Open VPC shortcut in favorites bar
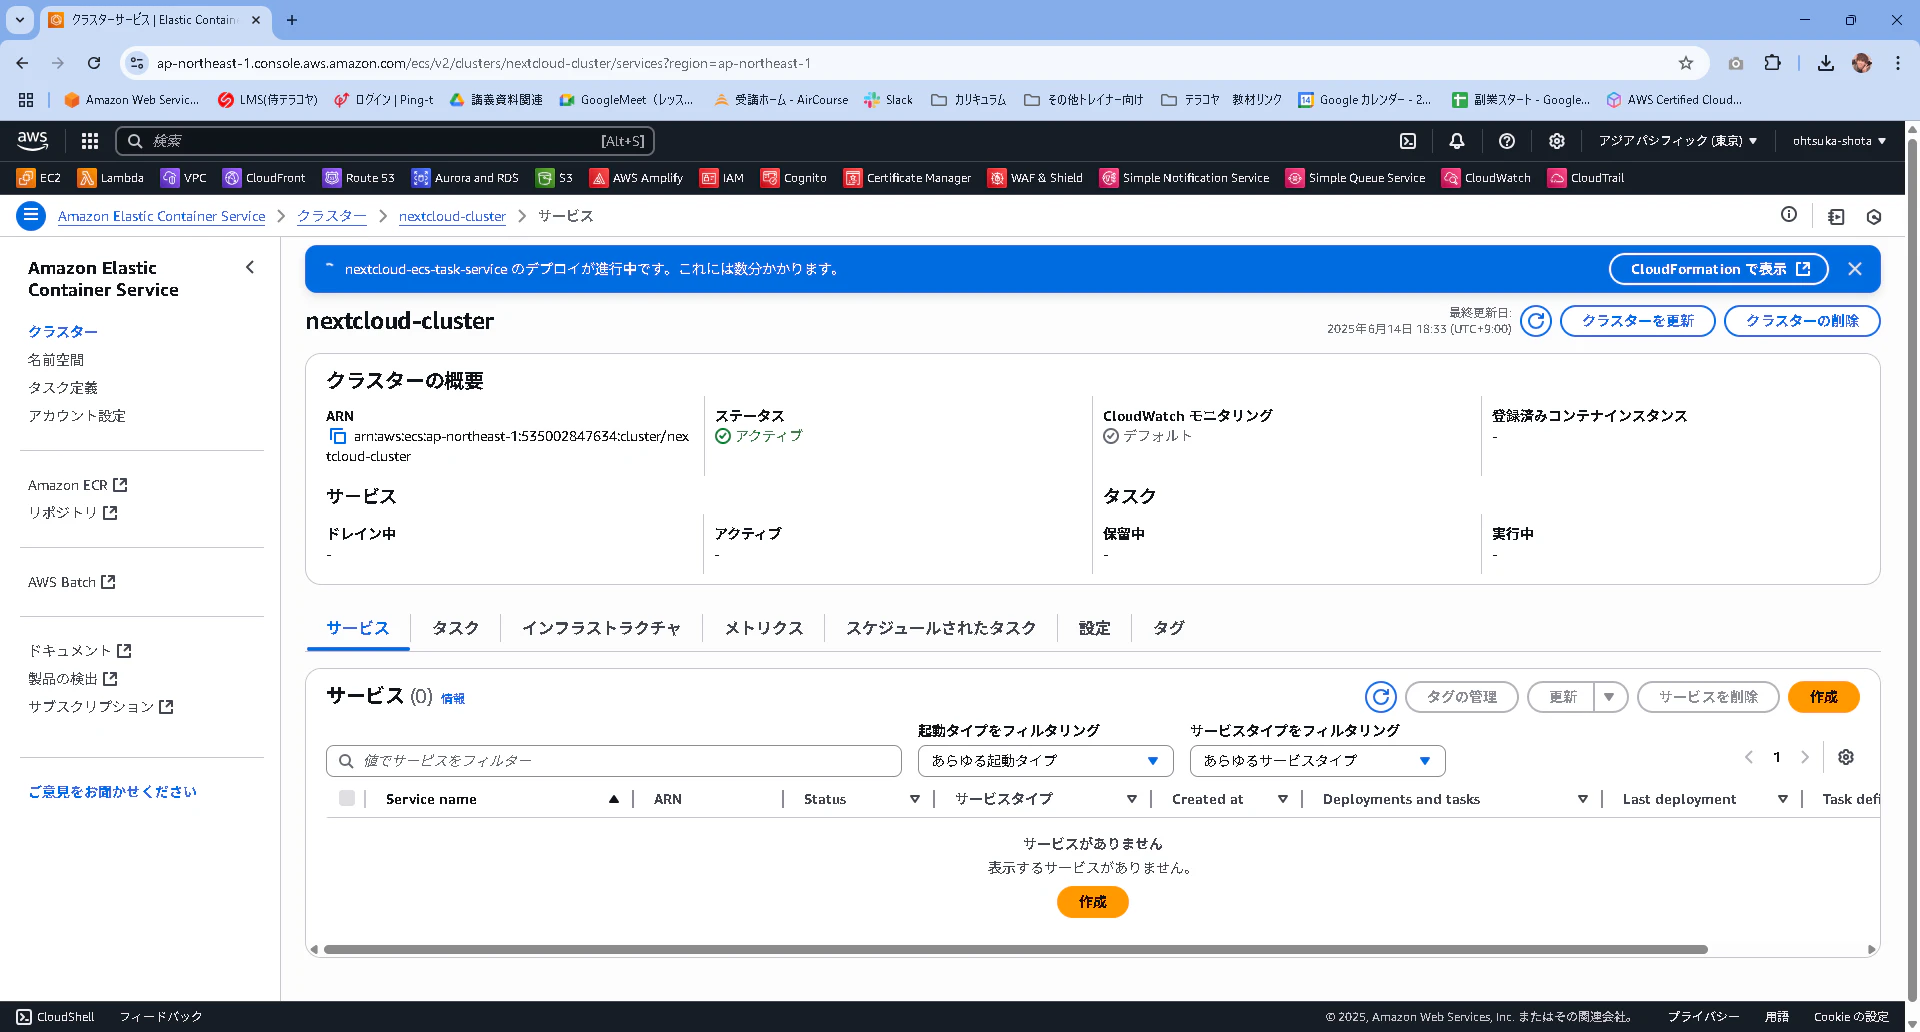 point(184,178)
